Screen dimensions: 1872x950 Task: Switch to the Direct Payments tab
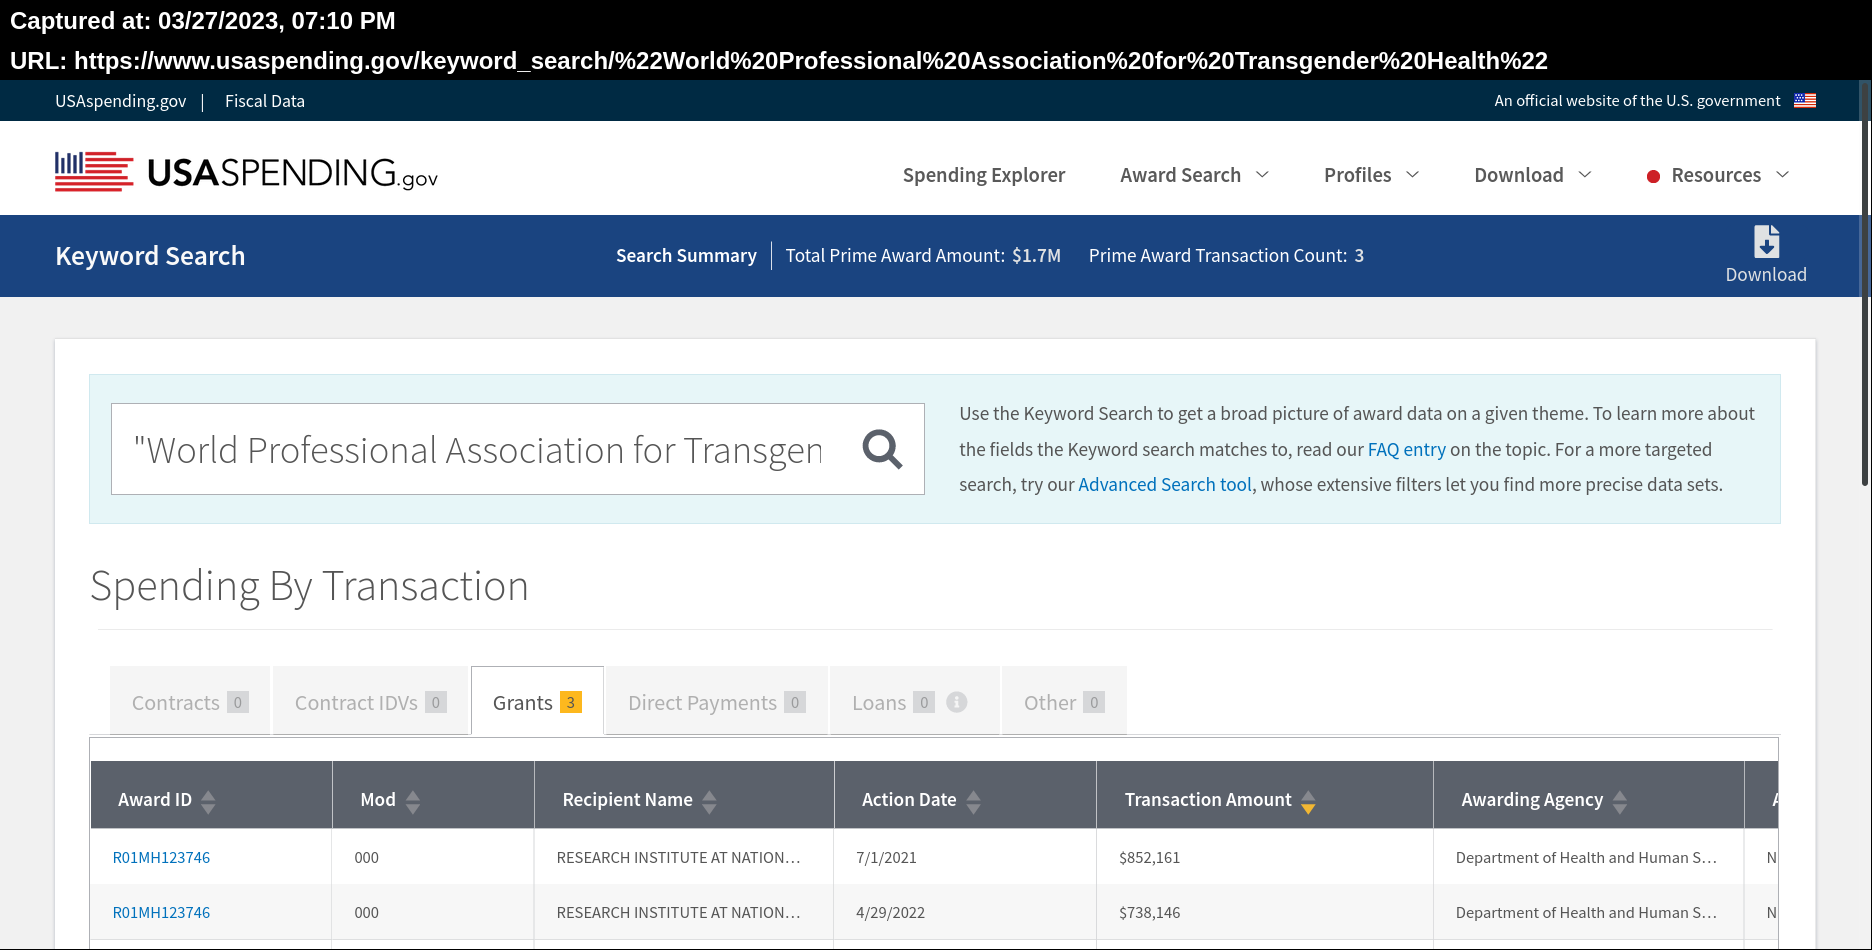tap(716, 701)
